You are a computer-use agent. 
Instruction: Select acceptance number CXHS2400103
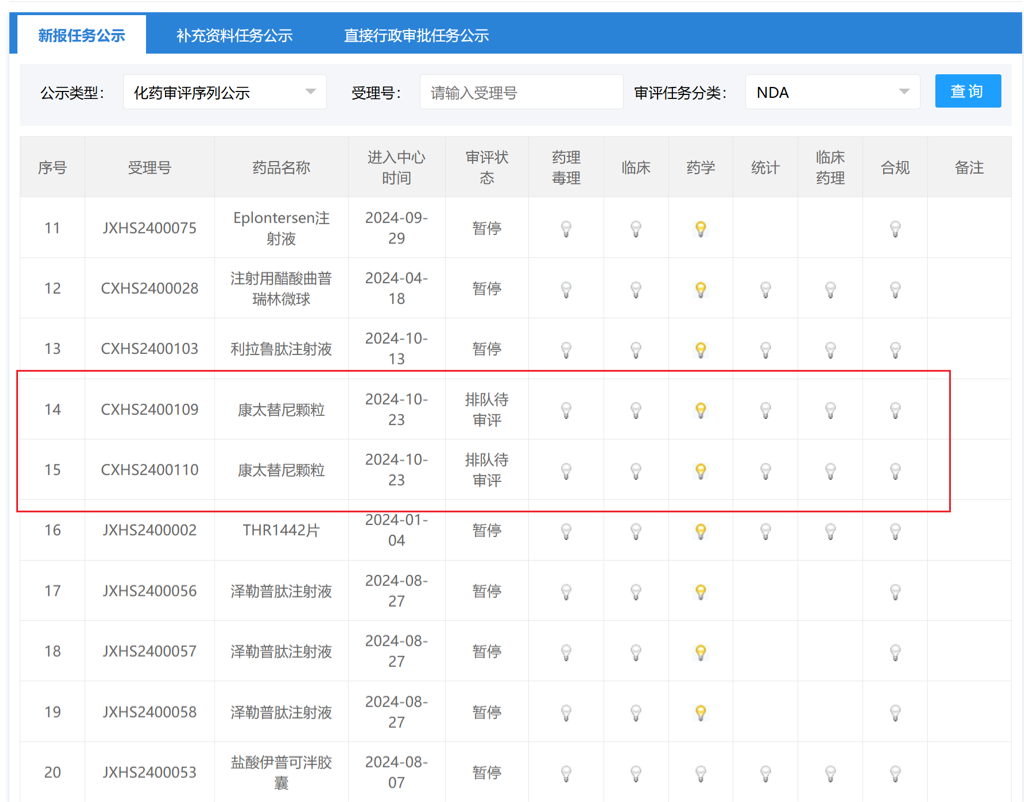[x=150, y=349]
